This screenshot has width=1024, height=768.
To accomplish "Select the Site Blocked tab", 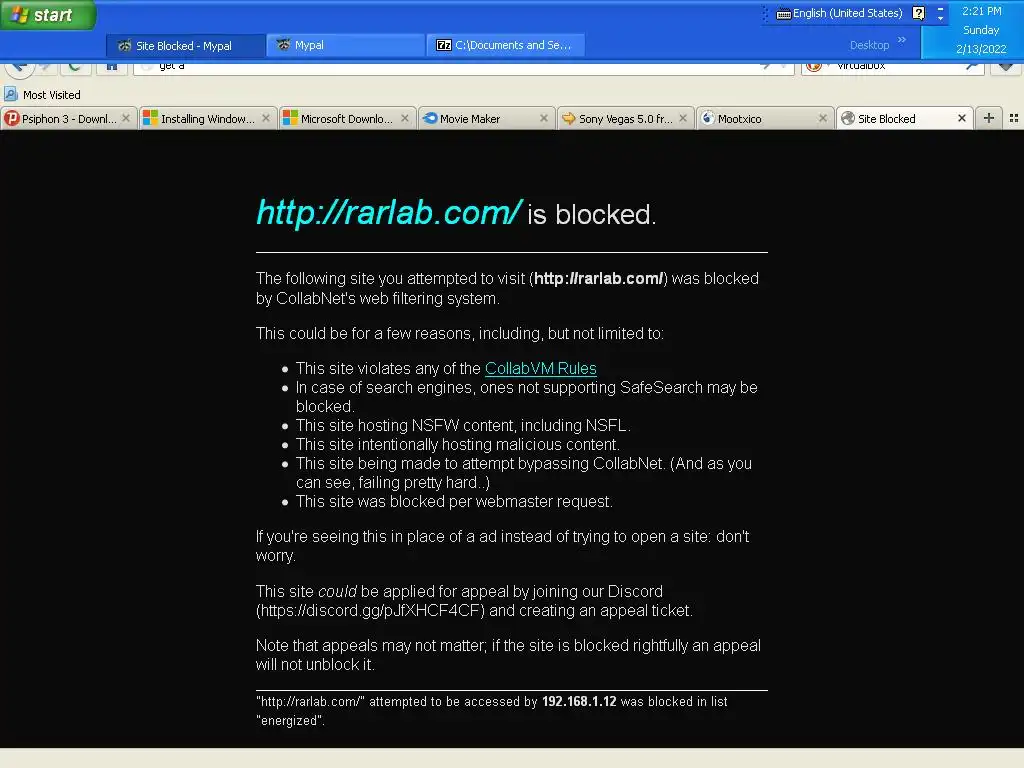I will point(904,119).
